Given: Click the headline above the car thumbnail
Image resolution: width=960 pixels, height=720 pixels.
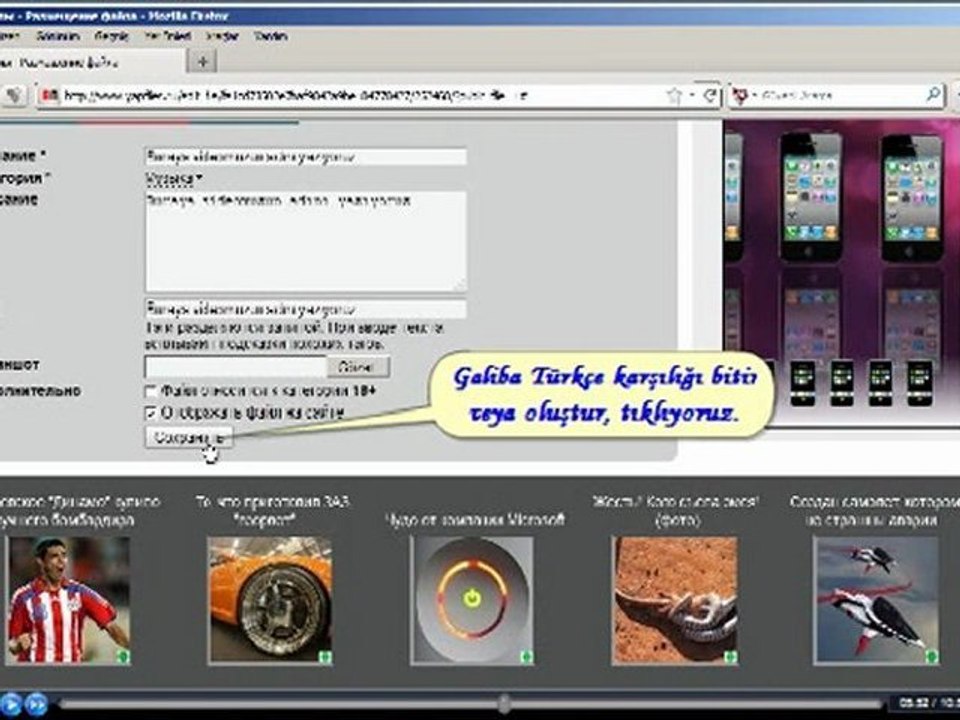Looking at the screenshot, I should pos(272,511).
